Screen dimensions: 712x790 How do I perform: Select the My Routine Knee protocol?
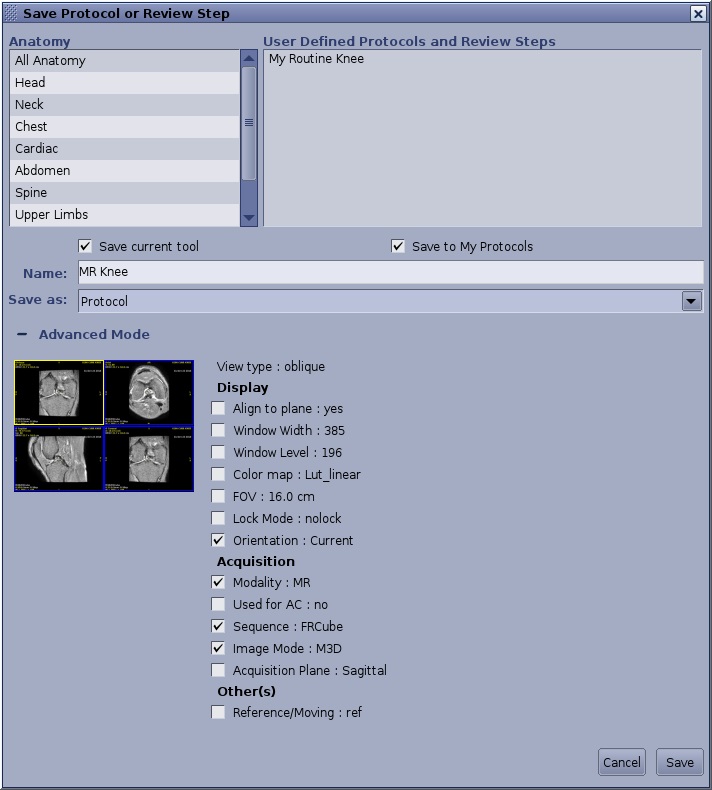(316, 59)
